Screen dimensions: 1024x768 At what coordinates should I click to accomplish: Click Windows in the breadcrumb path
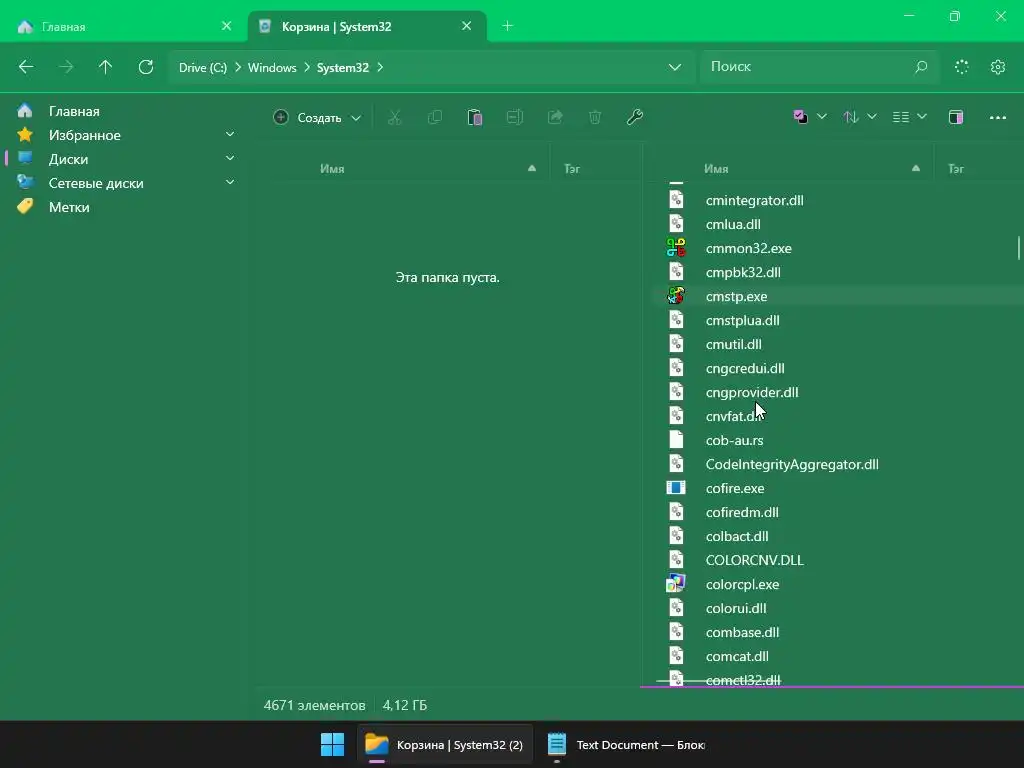pos(272,67)
